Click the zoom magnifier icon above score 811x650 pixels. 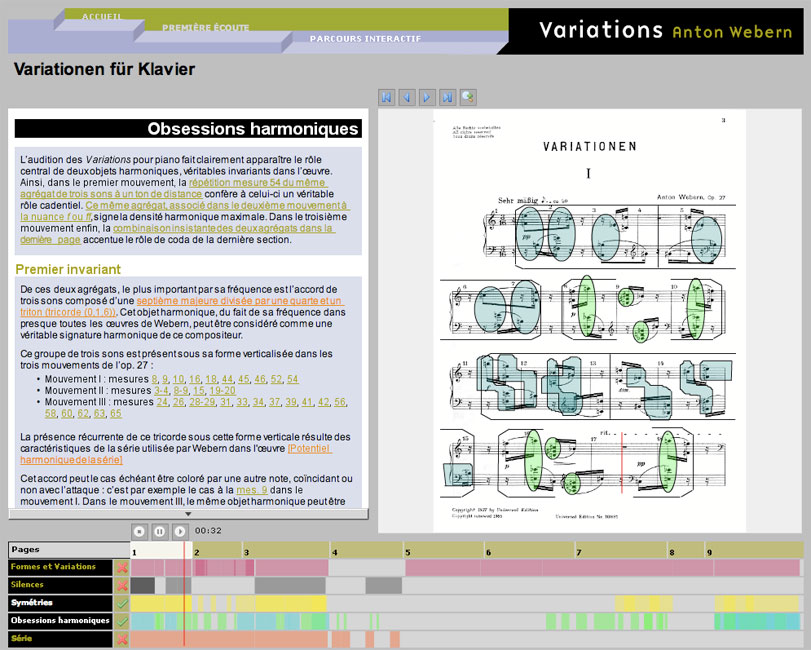click(x=468, y=97)
